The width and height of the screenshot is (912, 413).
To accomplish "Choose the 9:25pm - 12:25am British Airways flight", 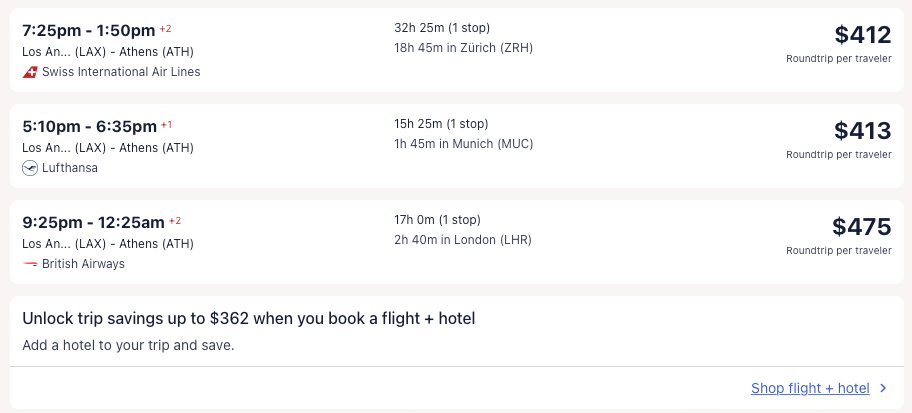I will 94,222.
